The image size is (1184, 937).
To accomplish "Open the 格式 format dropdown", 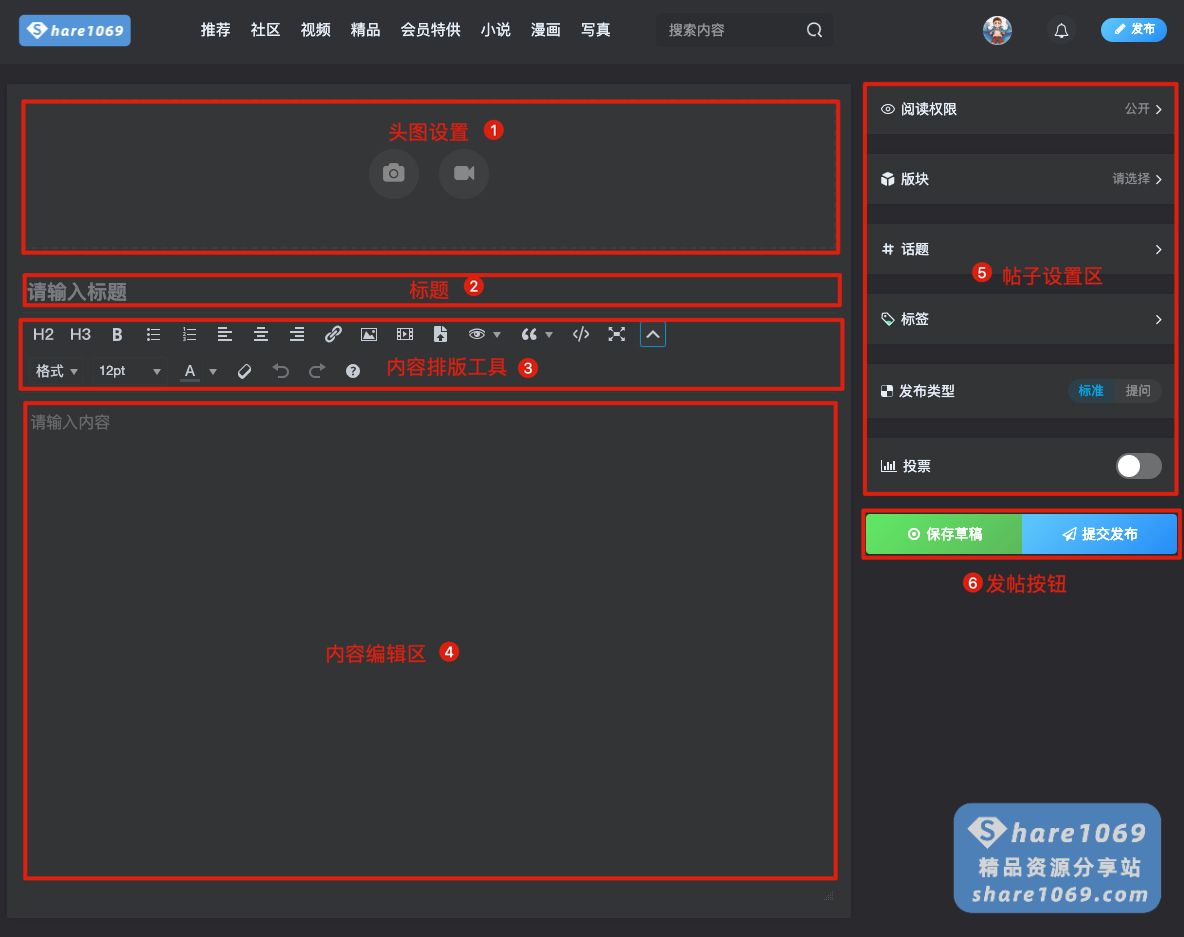I will (x=57, y=371).
